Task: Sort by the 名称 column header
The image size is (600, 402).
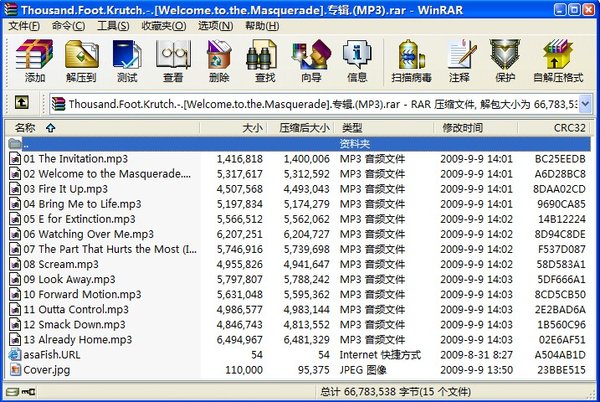Action: click(103, 128)
